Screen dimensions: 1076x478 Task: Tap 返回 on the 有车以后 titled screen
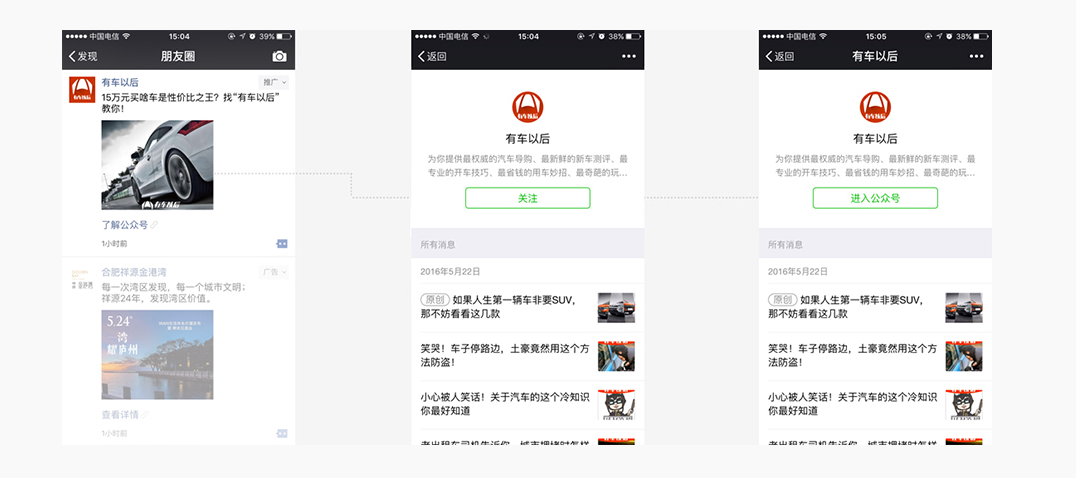coord(780,56)
